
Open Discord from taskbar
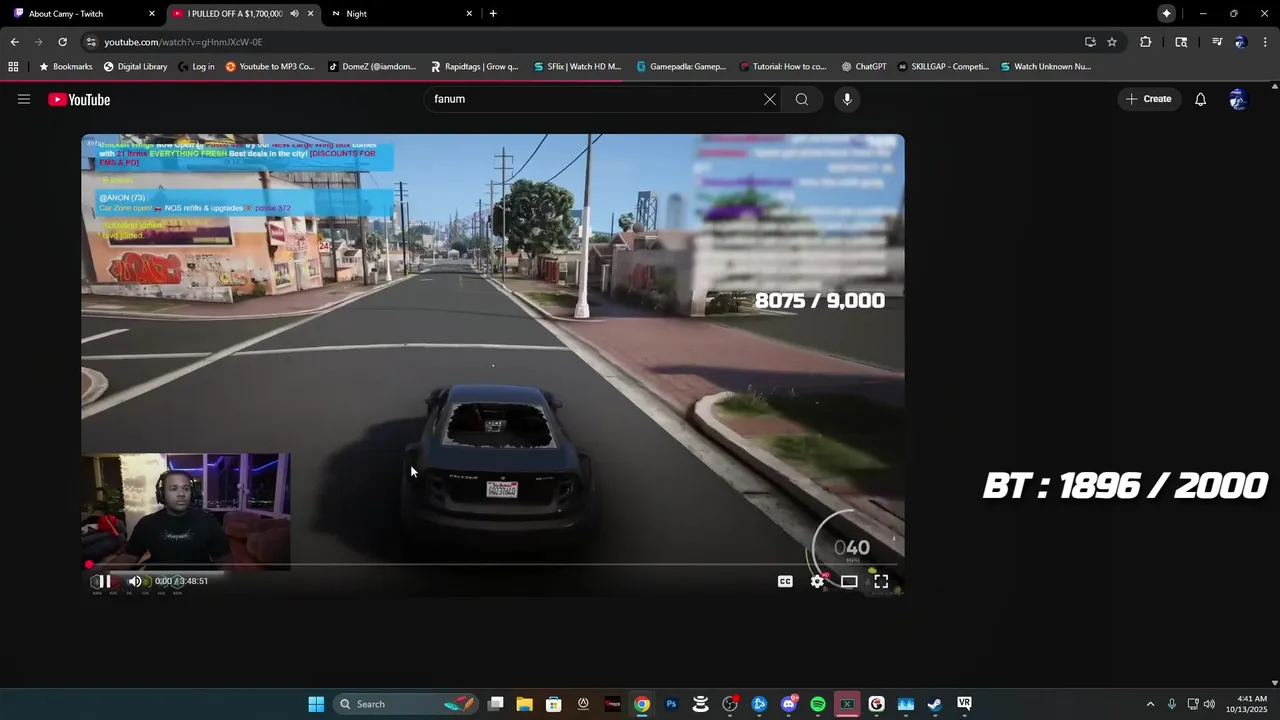pos(789,704)
